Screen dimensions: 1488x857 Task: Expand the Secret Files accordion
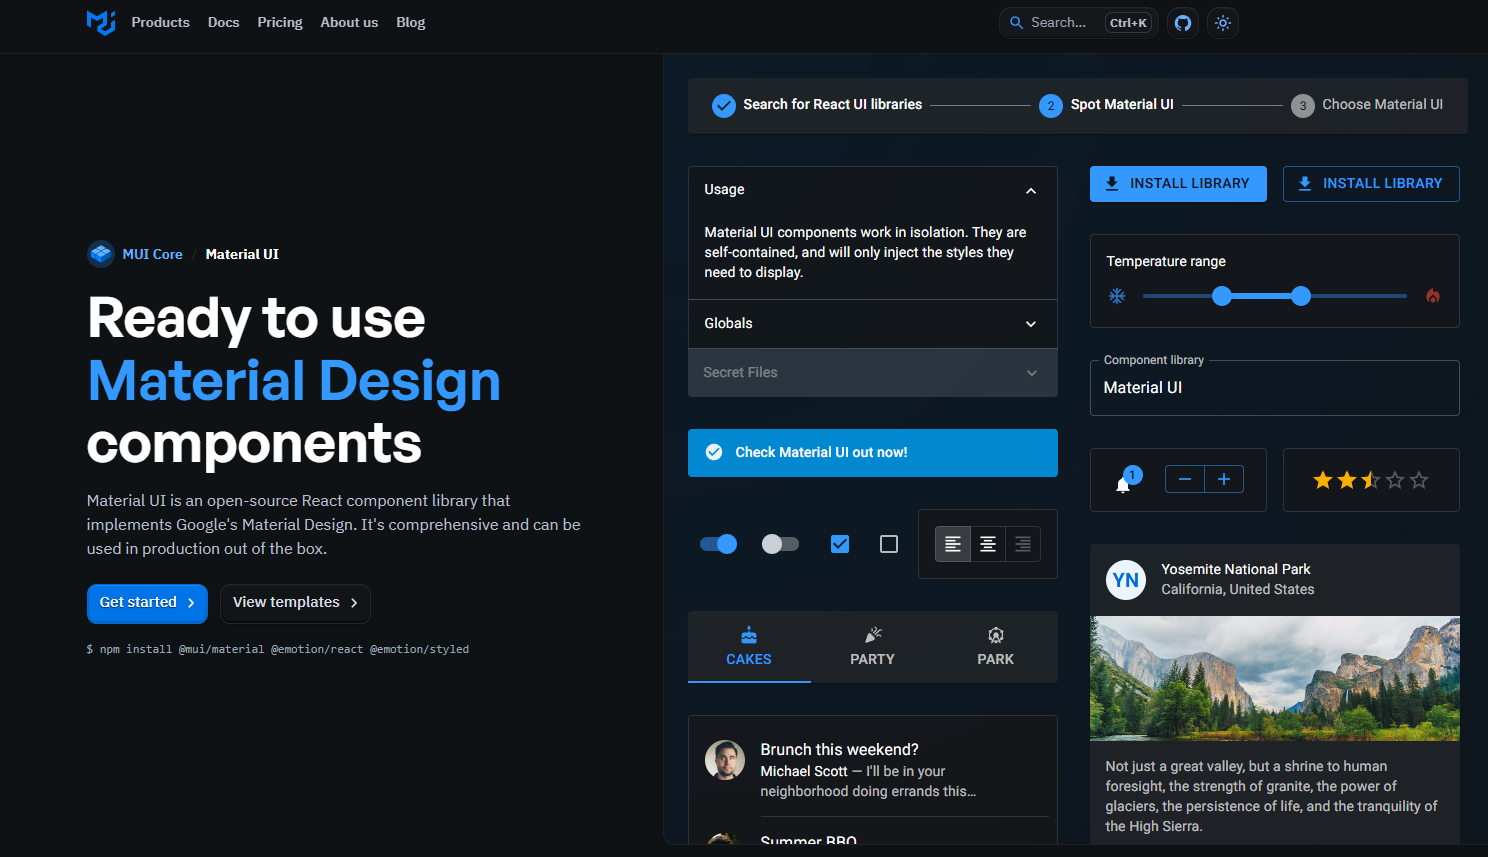(x=873, y=373)
